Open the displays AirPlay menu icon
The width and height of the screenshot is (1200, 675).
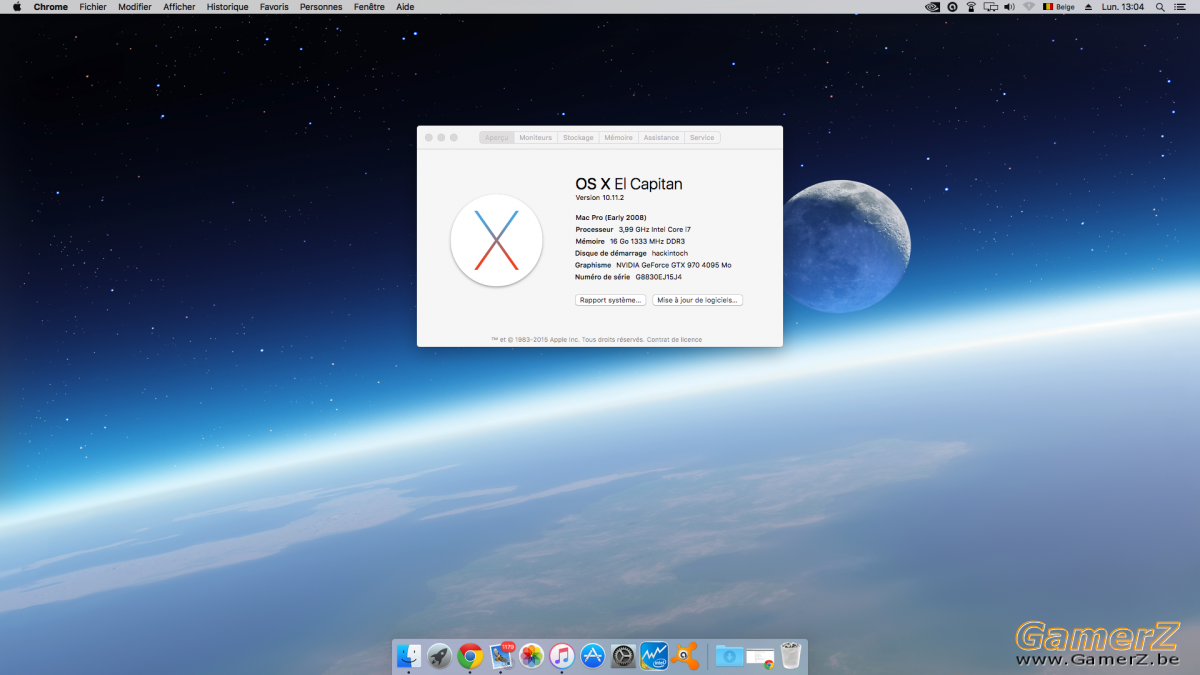click(991, 7)
